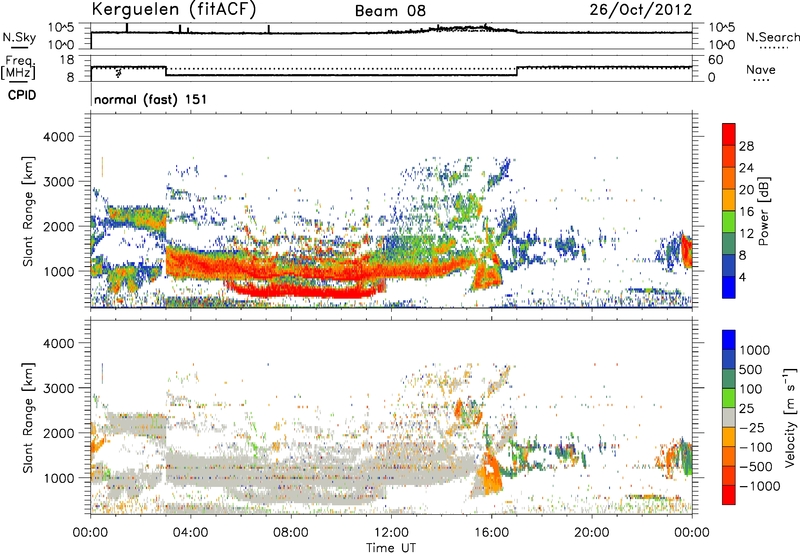Click the power panel 'Slant Range [km]' label
The height and width of the screenshot is (554, 800).
click(x=28, y=211)
